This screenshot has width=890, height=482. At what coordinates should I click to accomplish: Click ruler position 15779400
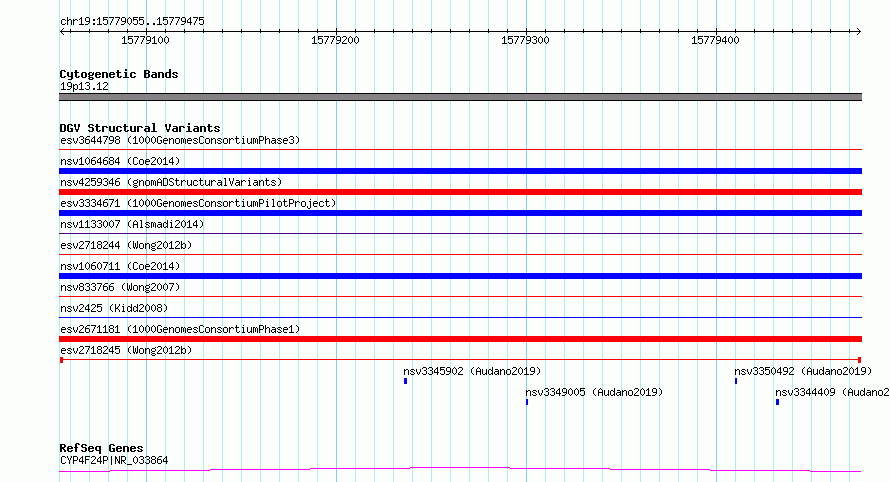(715, 40)
